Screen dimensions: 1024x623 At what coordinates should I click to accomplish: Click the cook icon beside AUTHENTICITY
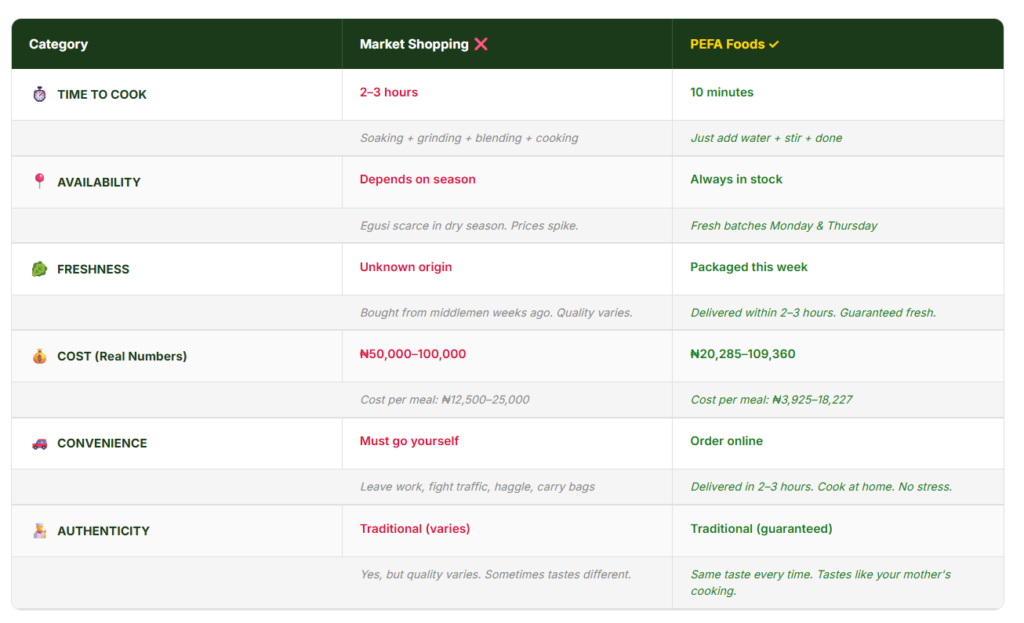[x=40, y=531]
